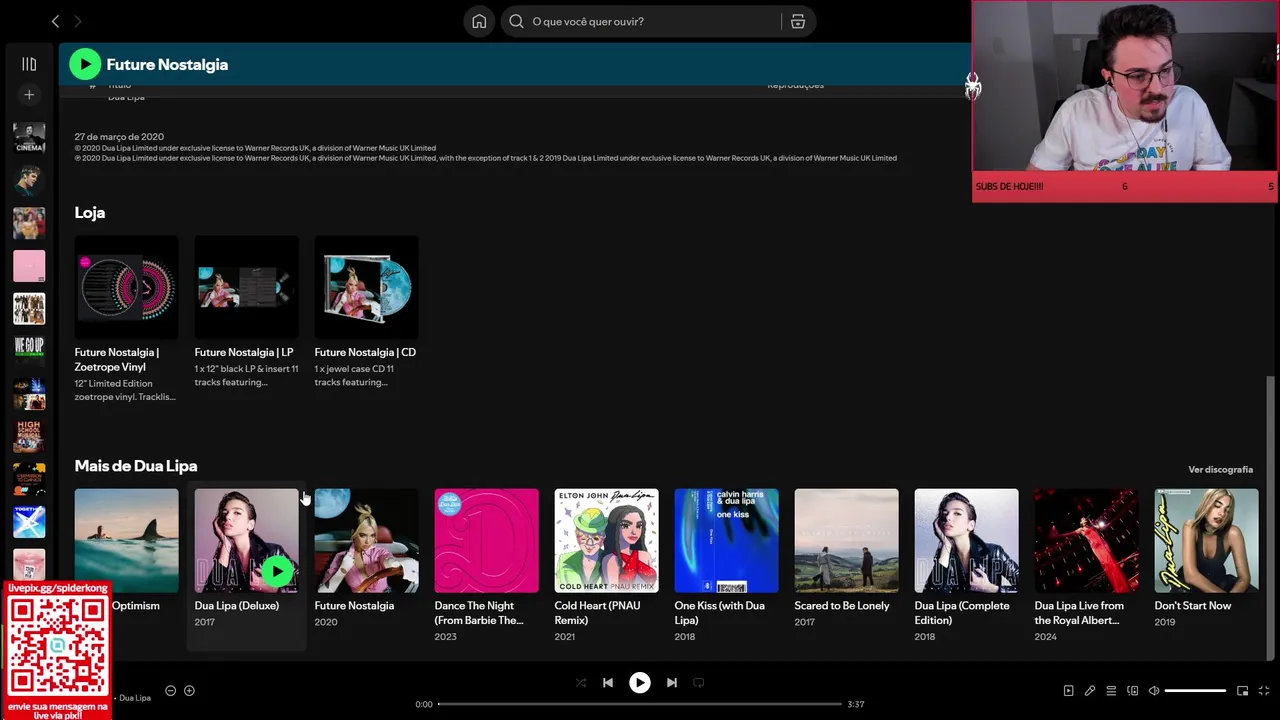Screen dimensions: 1280x720
Task: Open the We Go Up sidebar item
Action: [29, 350]
